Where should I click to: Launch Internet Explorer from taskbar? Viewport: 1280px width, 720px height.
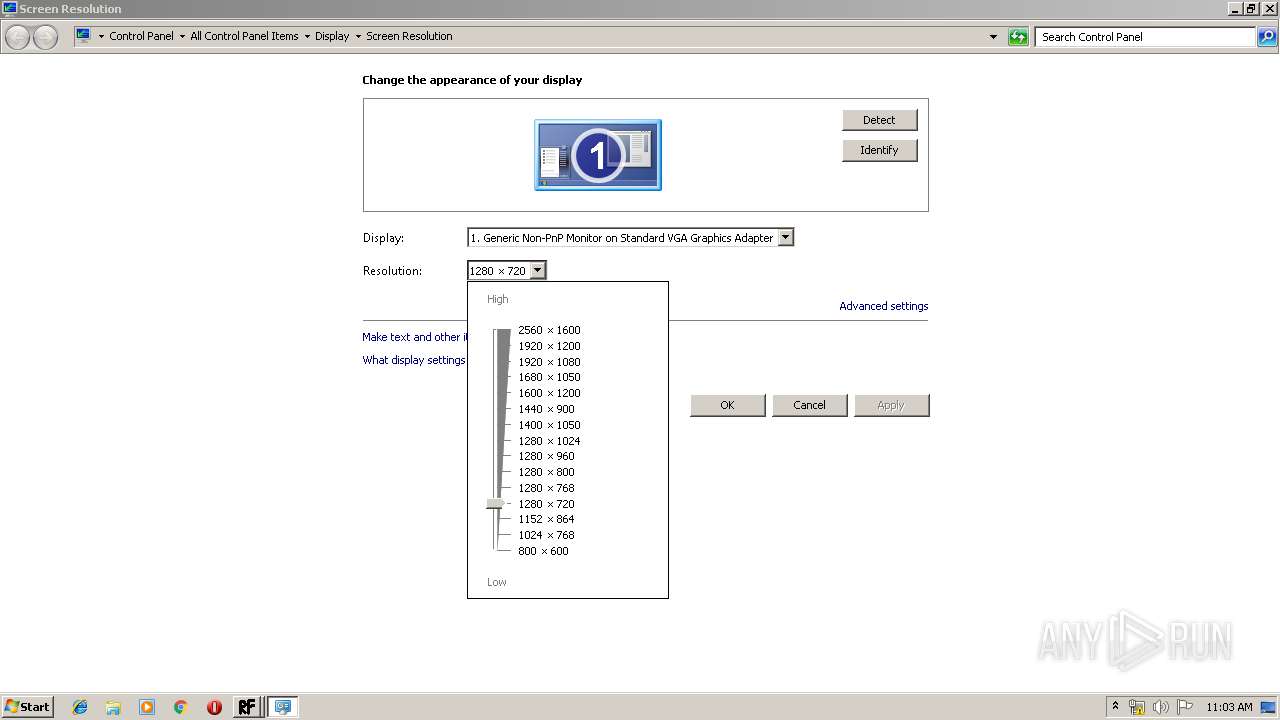(80, 707)
